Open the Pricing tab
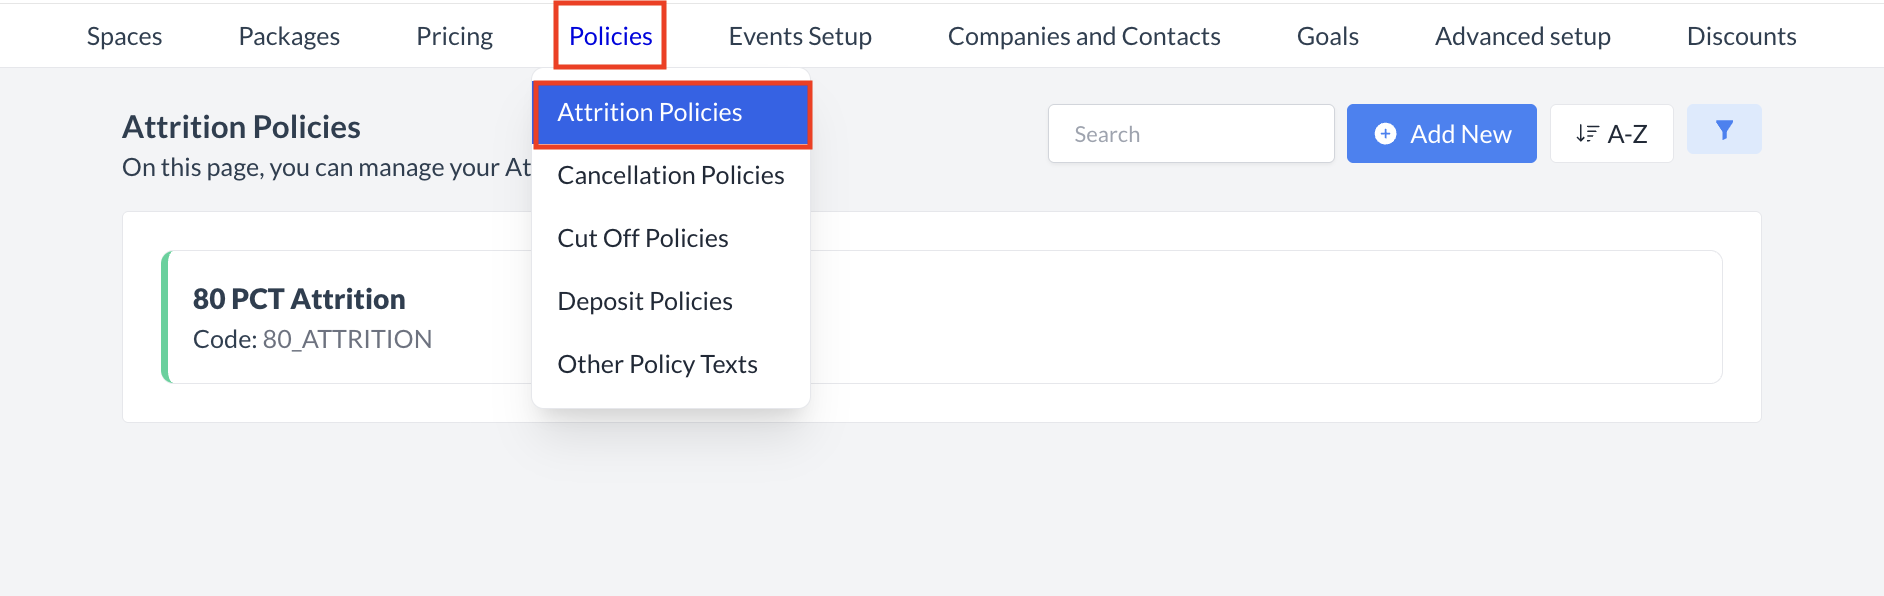 point(454,36)
